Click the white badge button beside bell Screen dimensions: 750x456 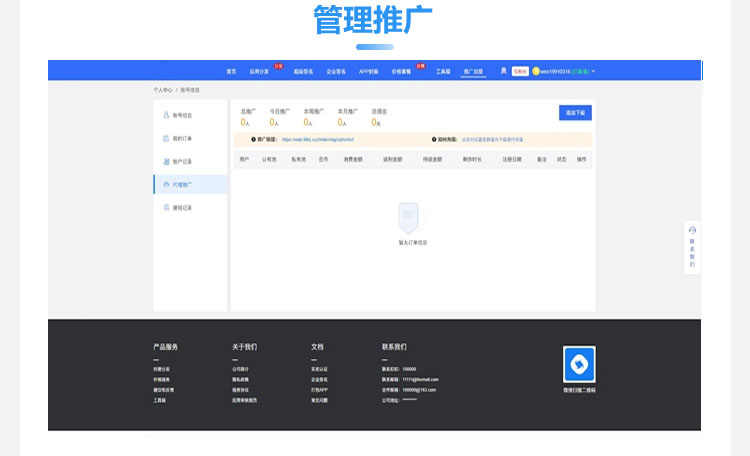(520, 71)
